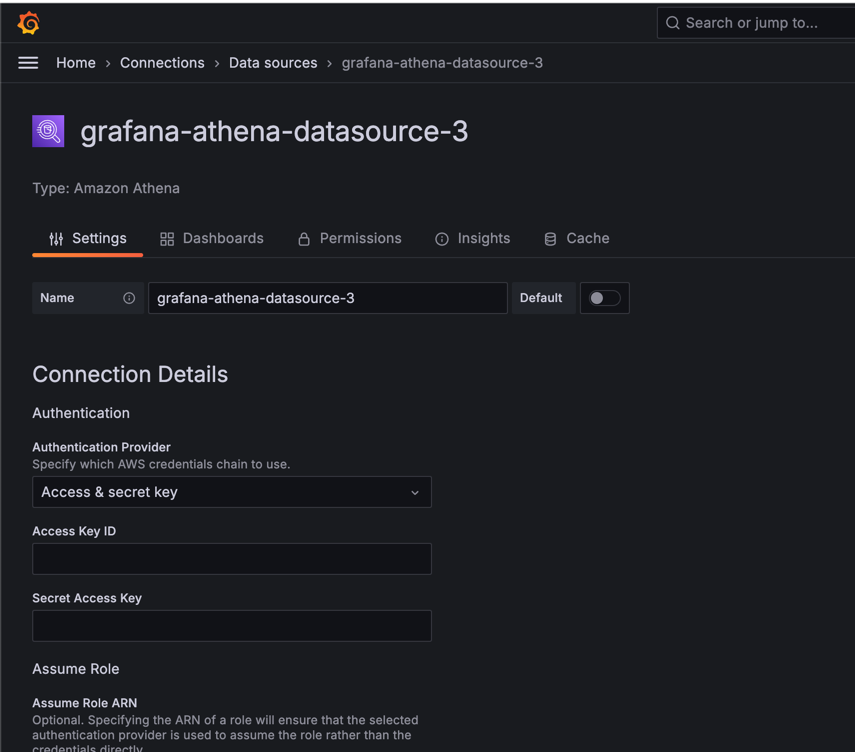This screenshot has height=752, width=855.
Task: Click the chevron on Access & secret key
Action: (415, 492)
